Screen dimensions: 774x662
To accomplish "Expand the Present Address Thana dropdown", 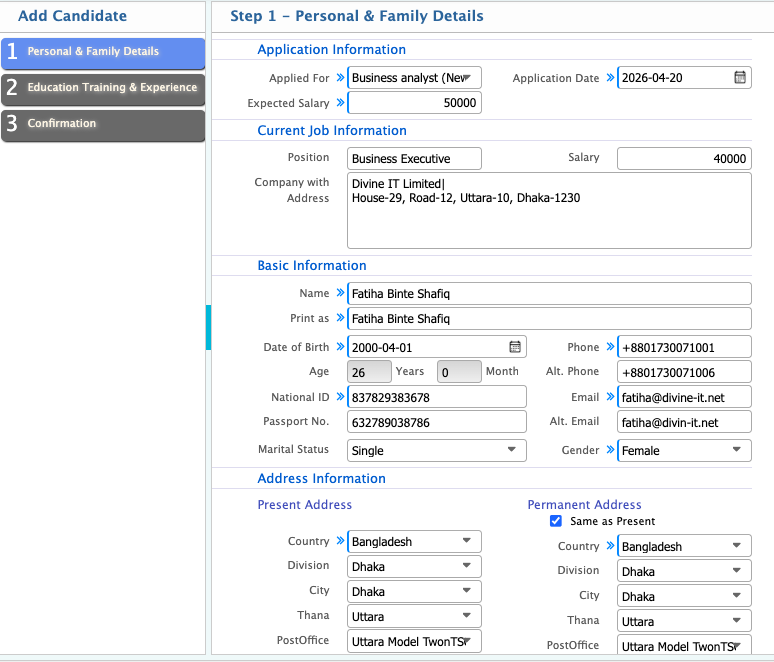I will (x=414, y=617).
